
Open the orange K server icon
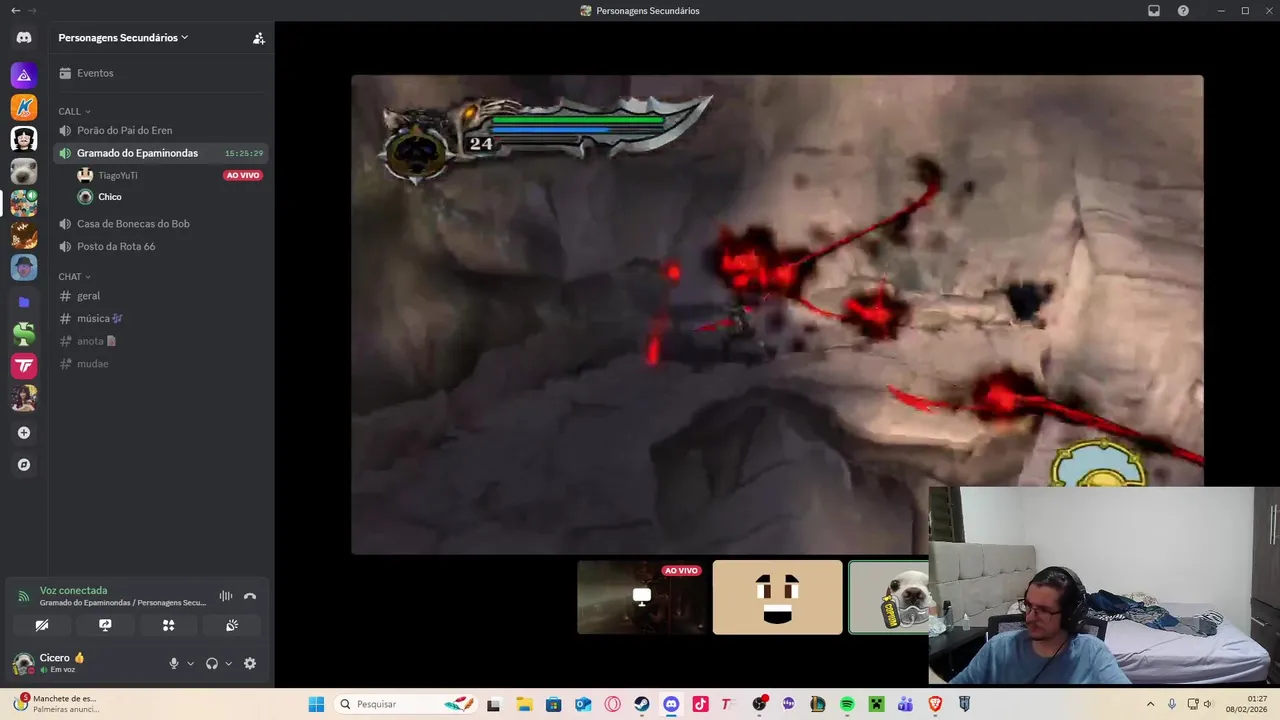pyautogui.click(x=24, y=107)
